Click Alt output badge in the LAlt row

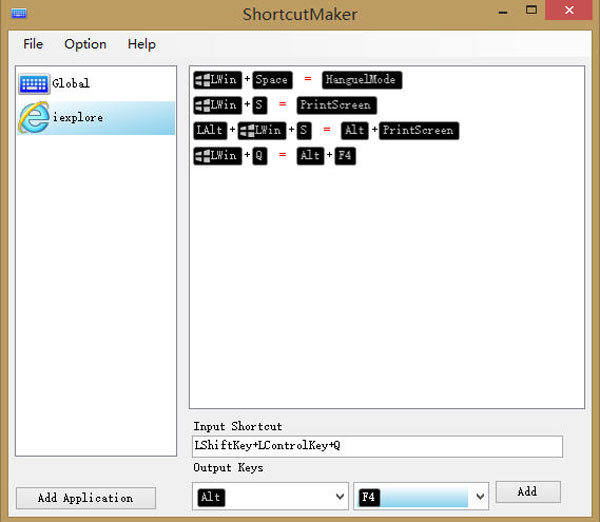(355, 130)
